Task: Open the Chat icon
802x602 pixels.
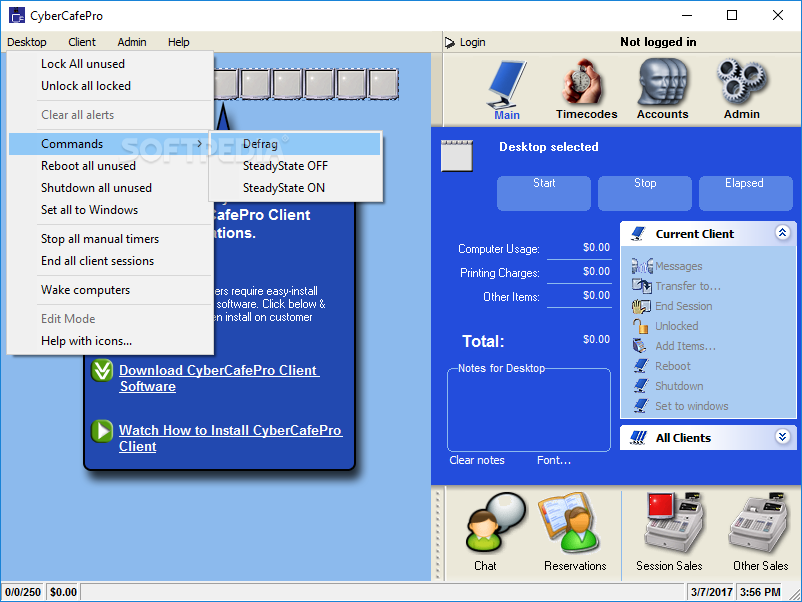Action: point(495,522)
